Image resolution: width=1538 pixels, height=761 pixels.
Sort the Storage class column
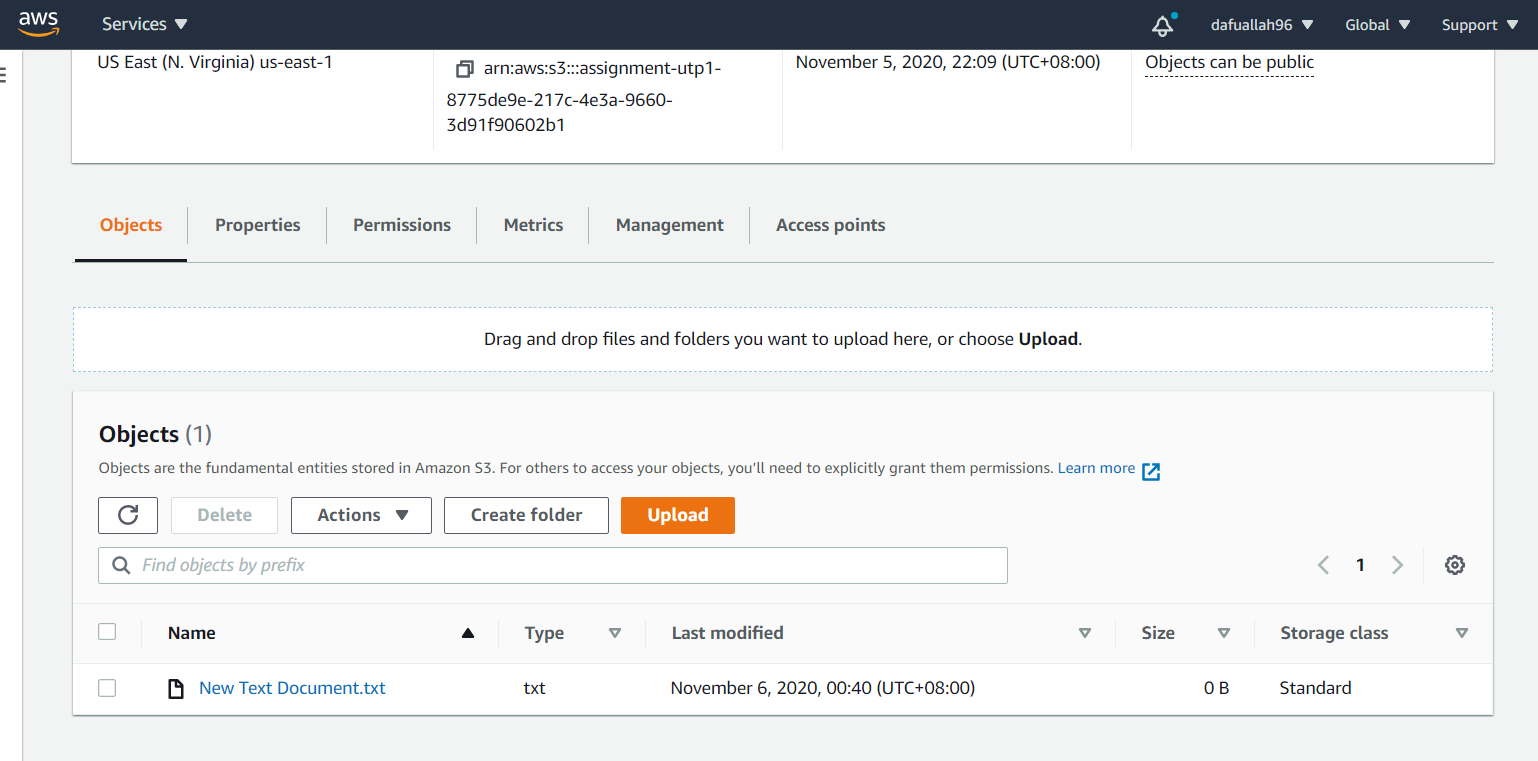1462,633
